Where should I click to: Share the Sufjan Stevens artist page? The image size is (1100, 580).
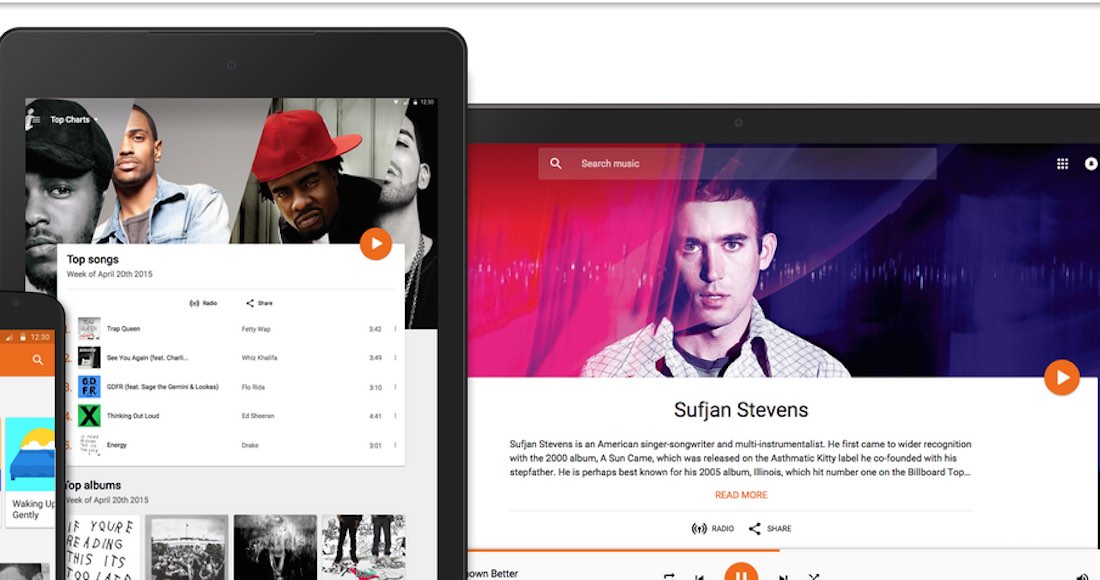coord(770,528)
